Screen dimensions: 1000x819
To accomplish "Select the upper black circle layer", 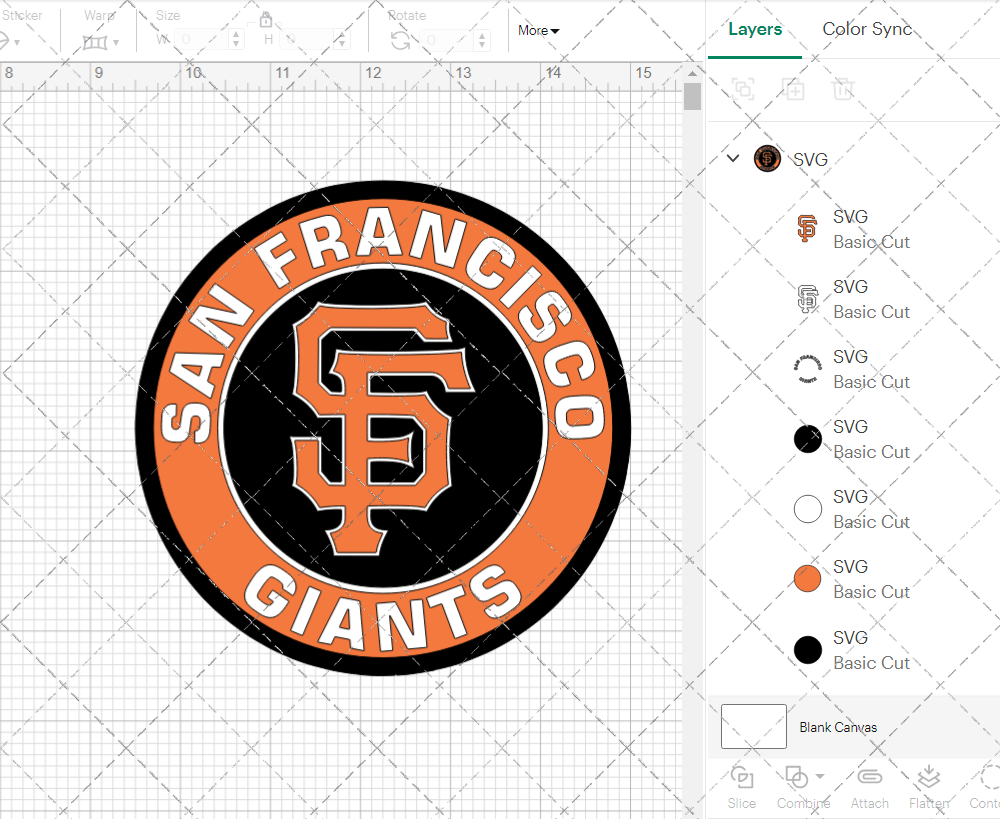I will 807,439.
